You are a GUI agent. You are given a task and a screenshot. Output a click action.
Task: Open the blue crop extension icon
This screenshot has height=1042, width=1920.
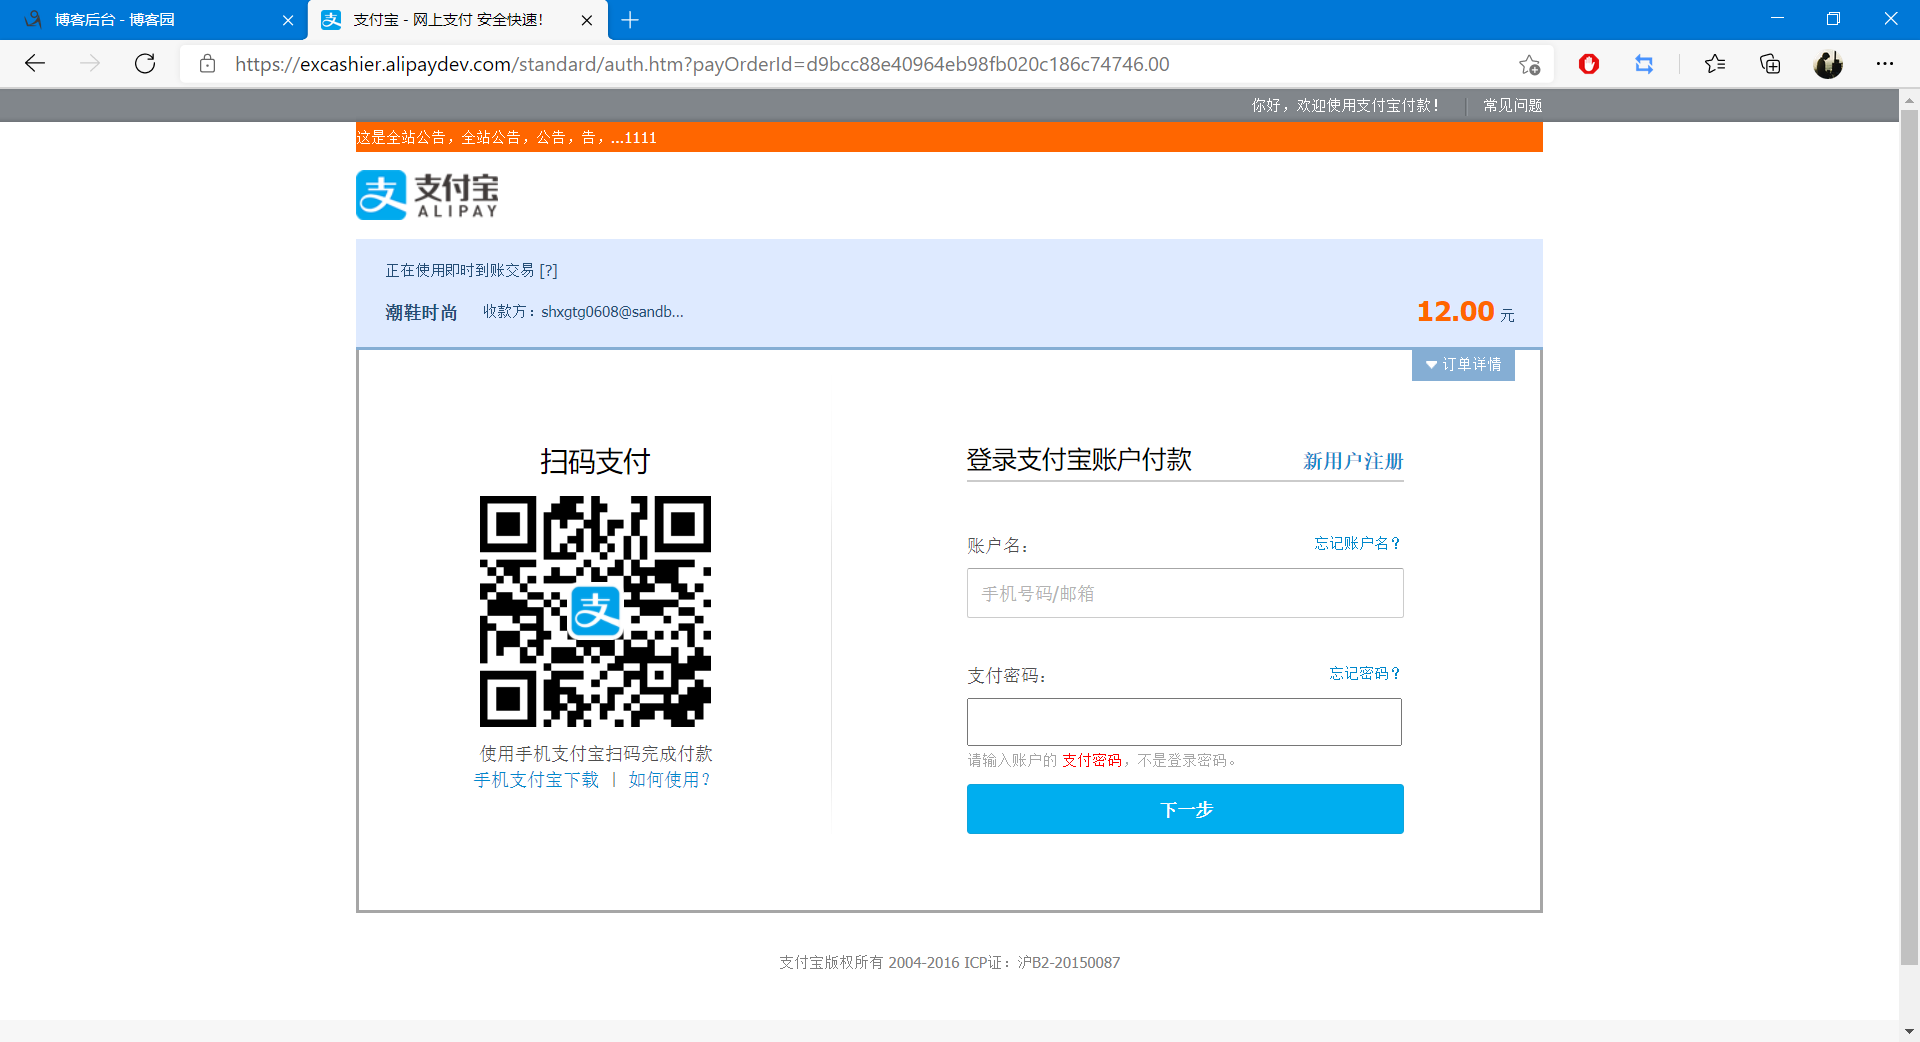1644,64
